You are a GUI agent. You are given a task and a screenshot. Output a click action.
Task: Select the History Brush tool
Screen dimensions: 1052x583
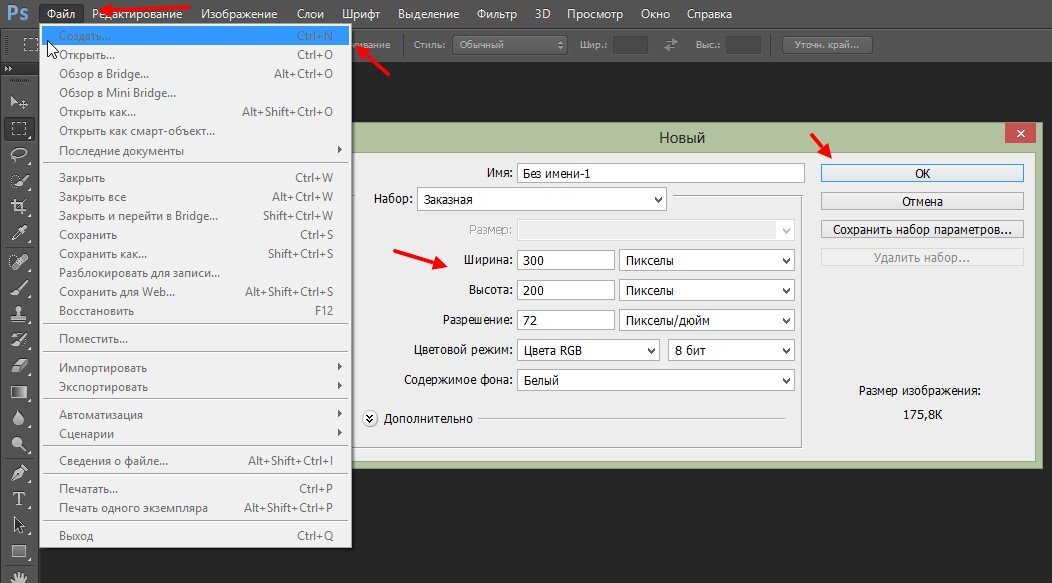pyautogui.click(x=19, y=339)
